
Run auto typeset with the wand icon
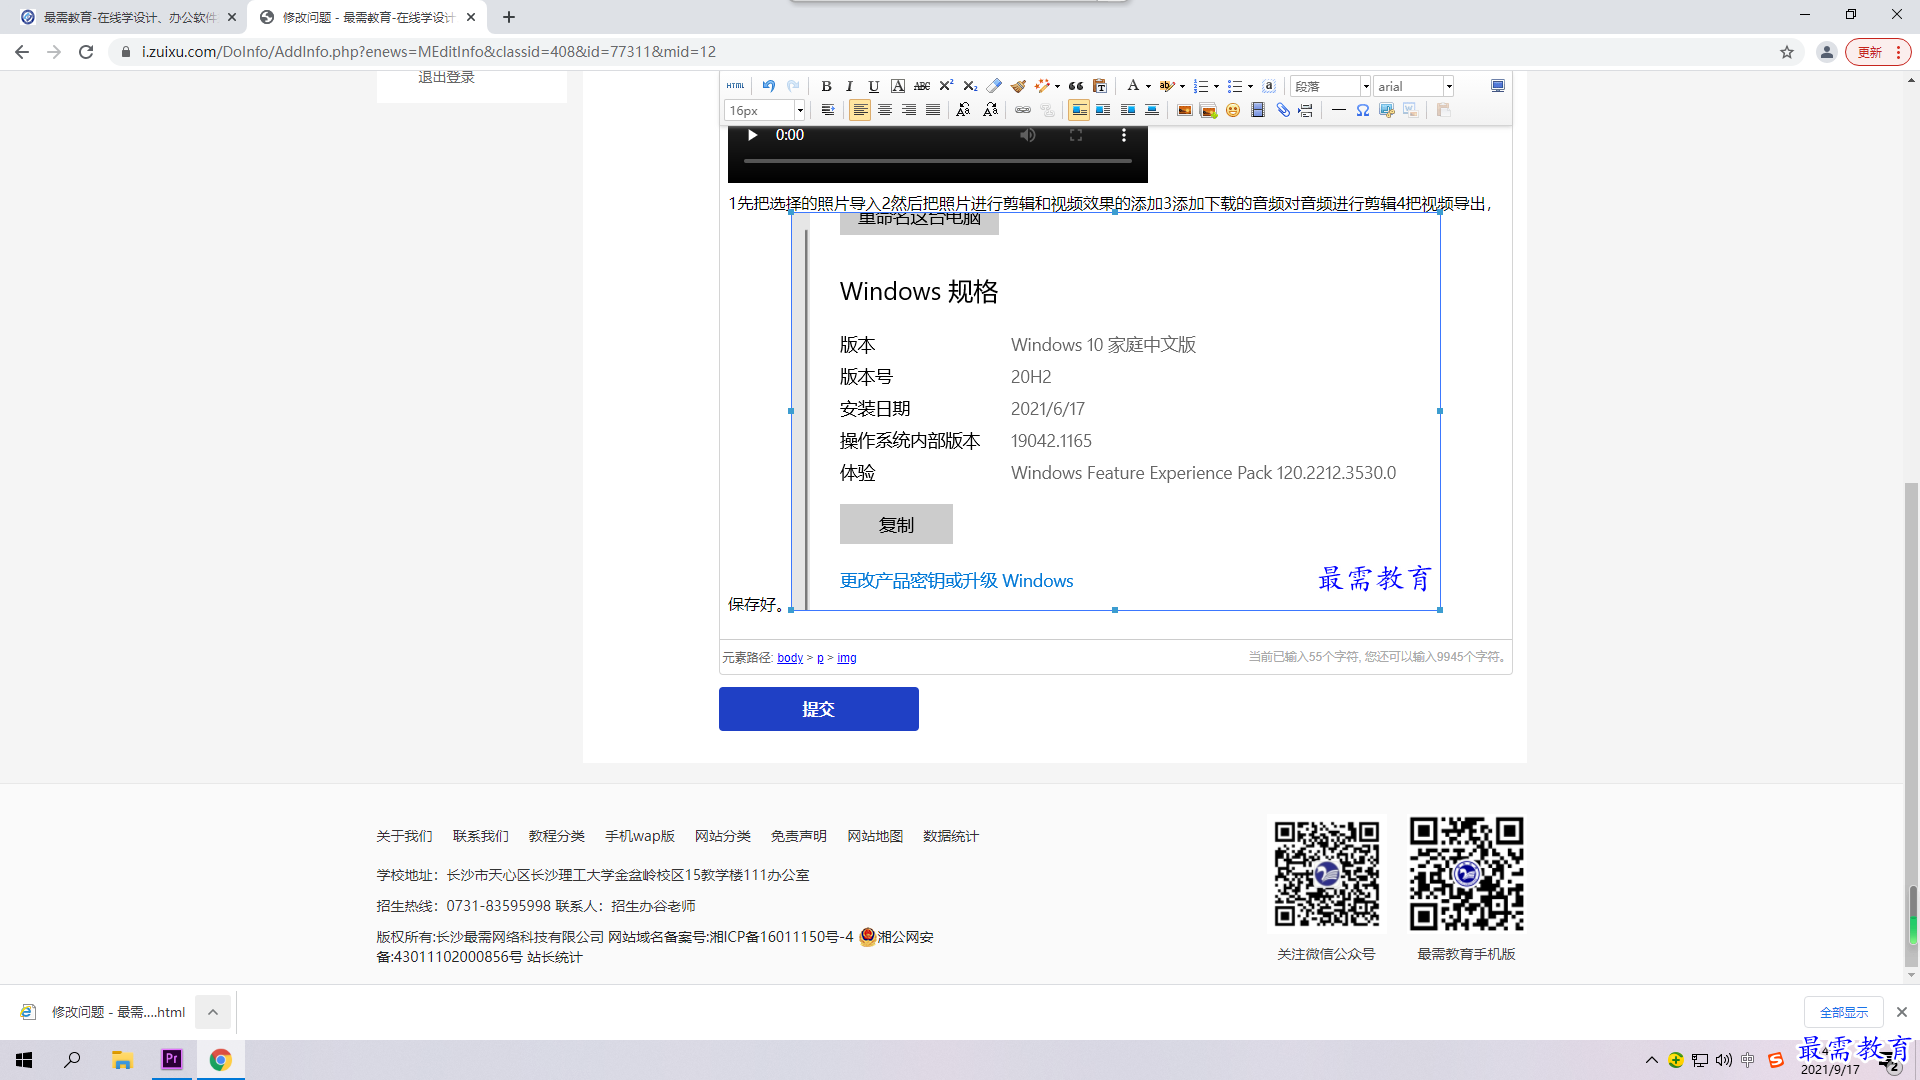[x=1042, y=86]
